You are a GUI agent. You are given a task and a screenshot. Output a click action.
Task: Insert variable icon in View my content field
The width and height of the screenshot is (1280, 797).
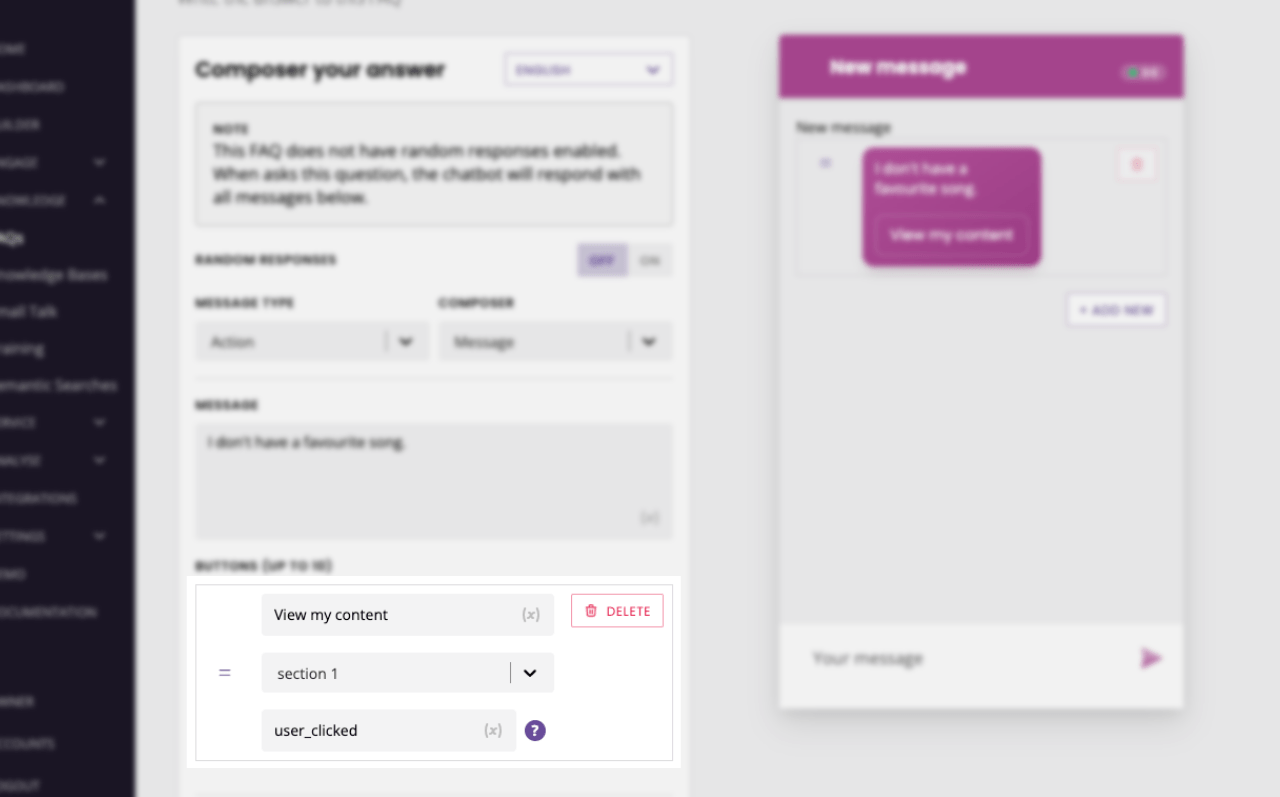pos(531,615)
